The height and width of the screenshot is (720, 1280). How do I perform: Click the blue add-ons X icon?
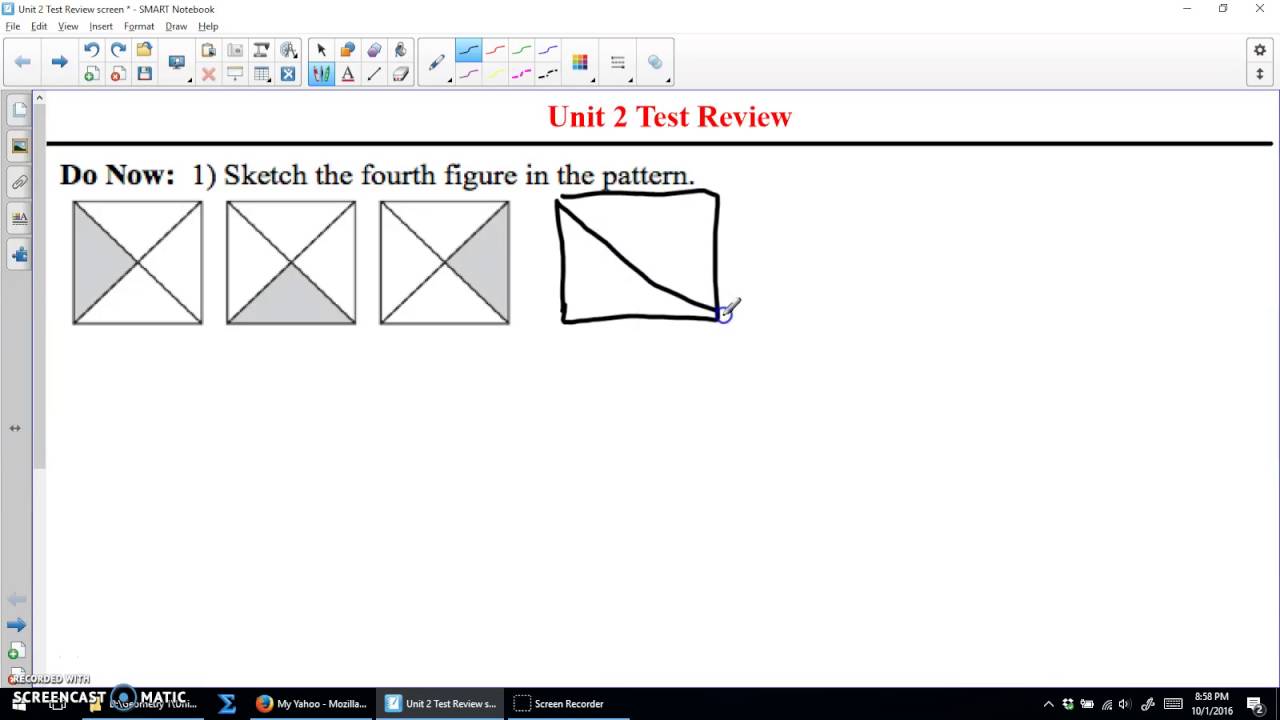[x=288, y=74]
